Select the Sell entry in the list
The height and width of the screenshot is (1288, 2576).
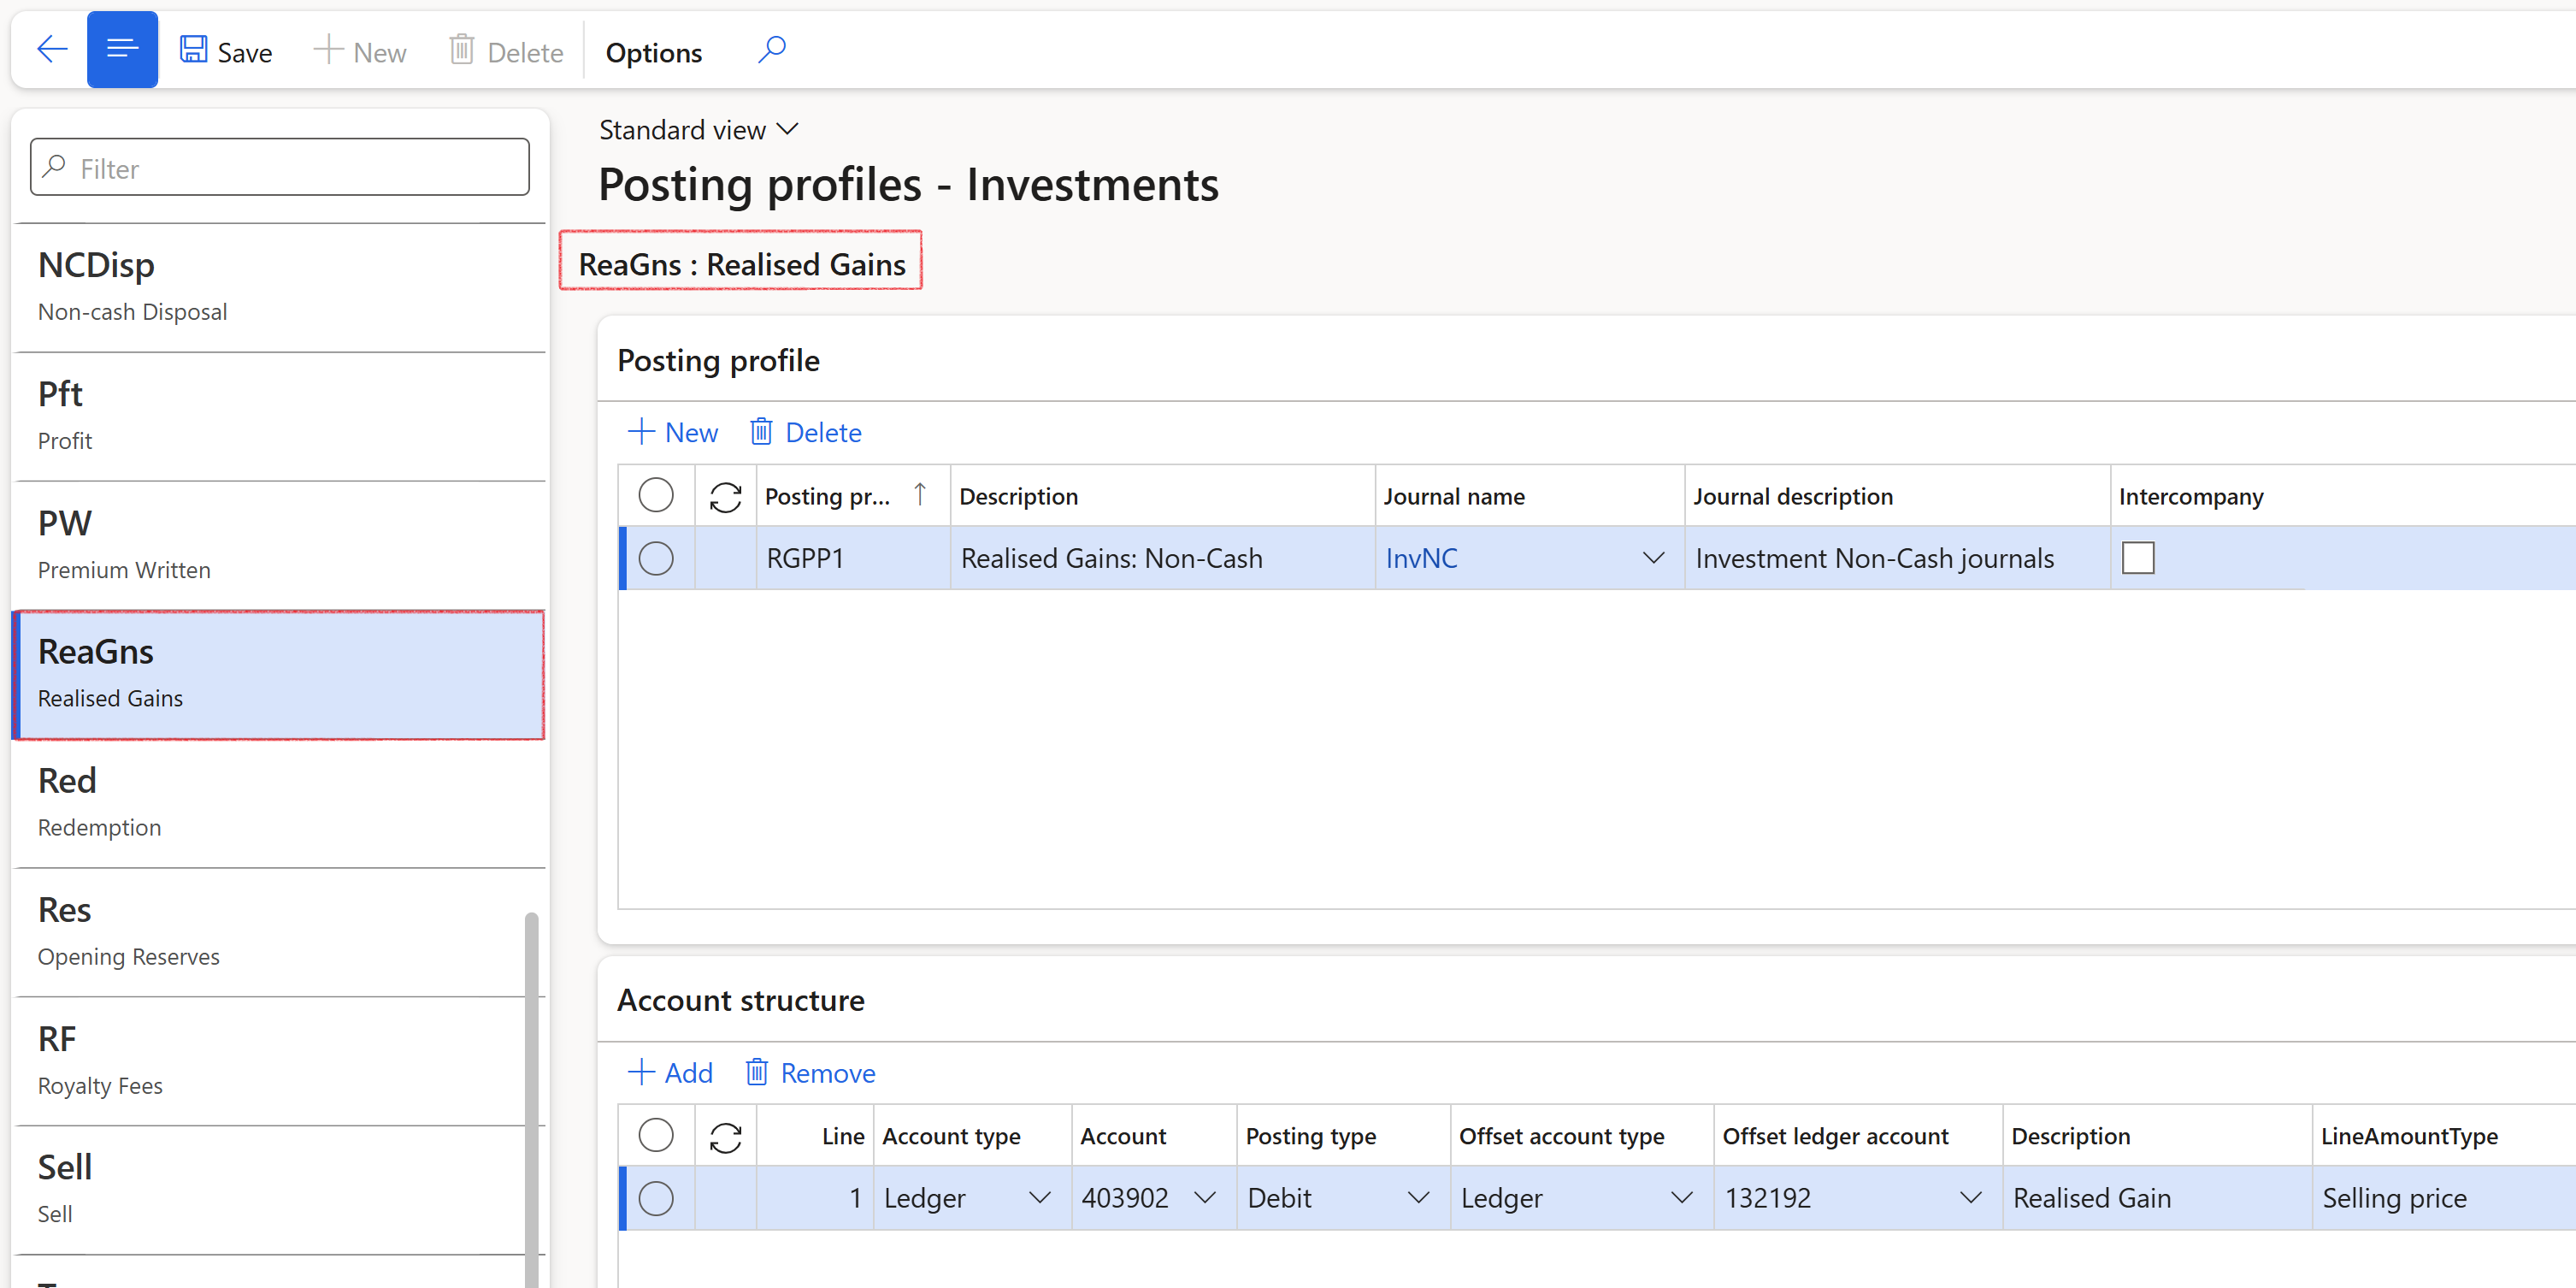click(270, 1190)
